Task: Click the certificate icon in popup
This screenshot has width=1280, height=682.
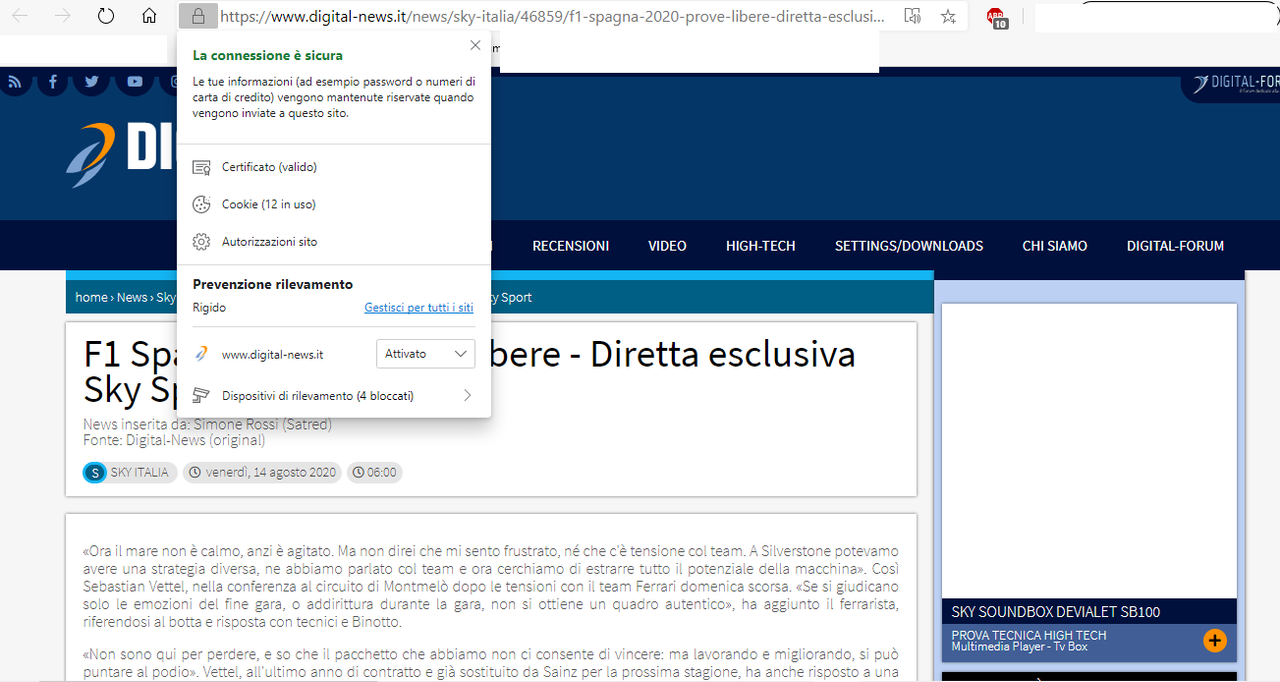Action: coord(201,167)
